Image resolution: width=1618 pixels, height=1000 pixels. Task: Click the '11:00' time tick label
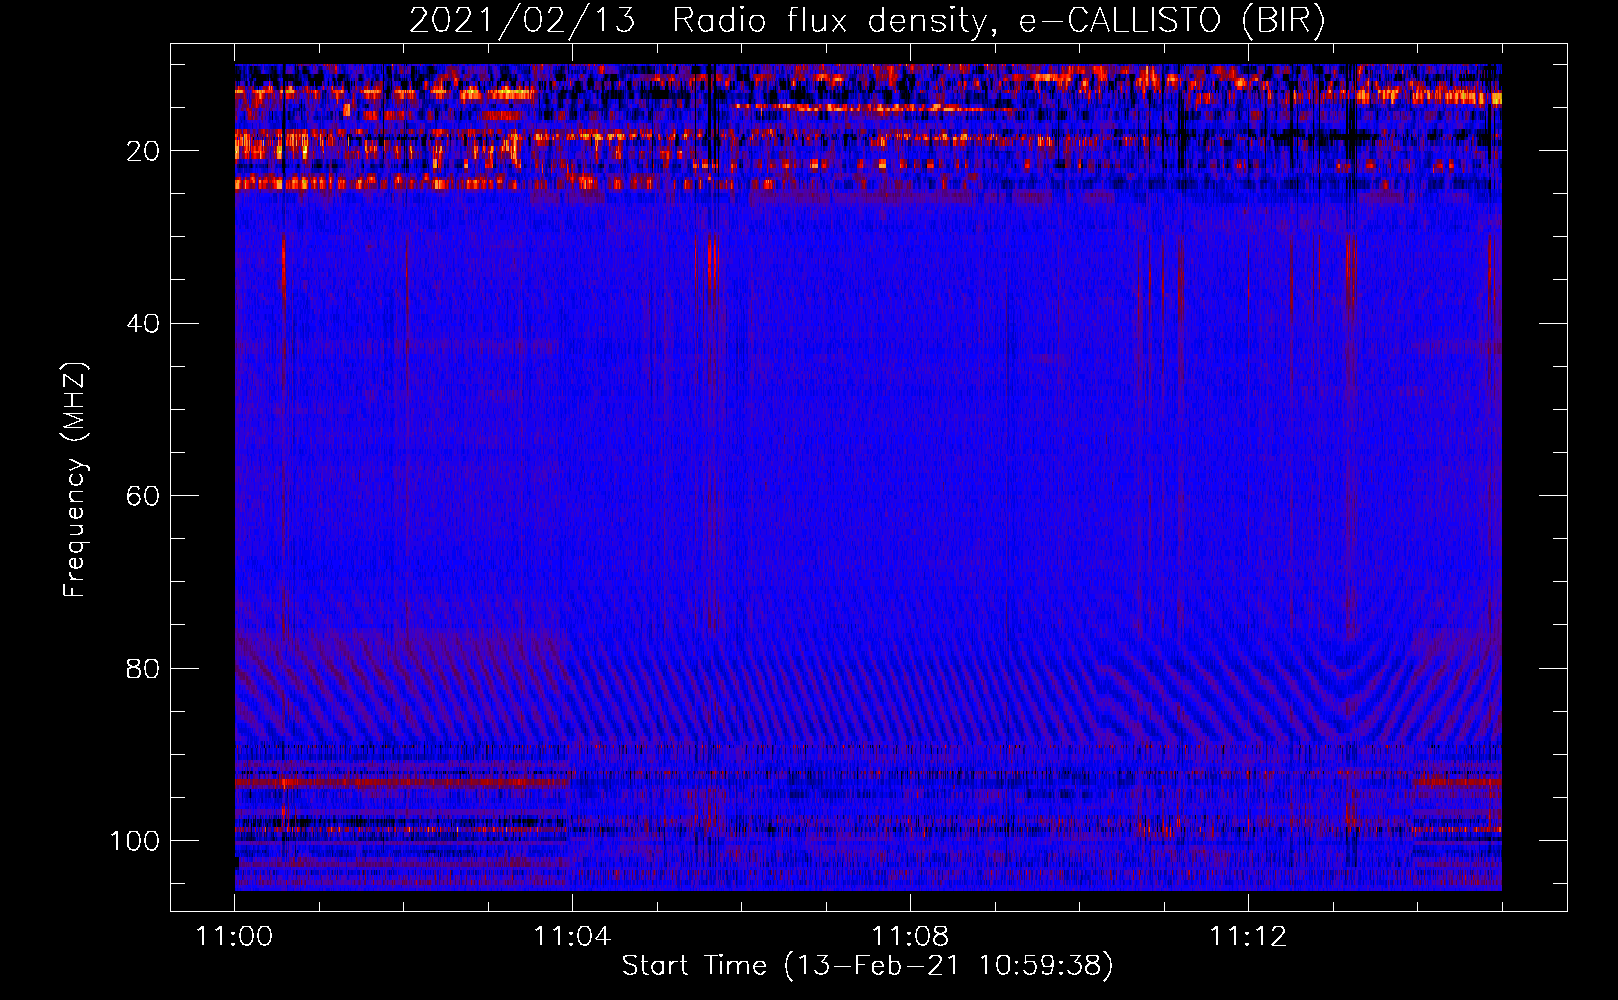click(x=235, y=937)
